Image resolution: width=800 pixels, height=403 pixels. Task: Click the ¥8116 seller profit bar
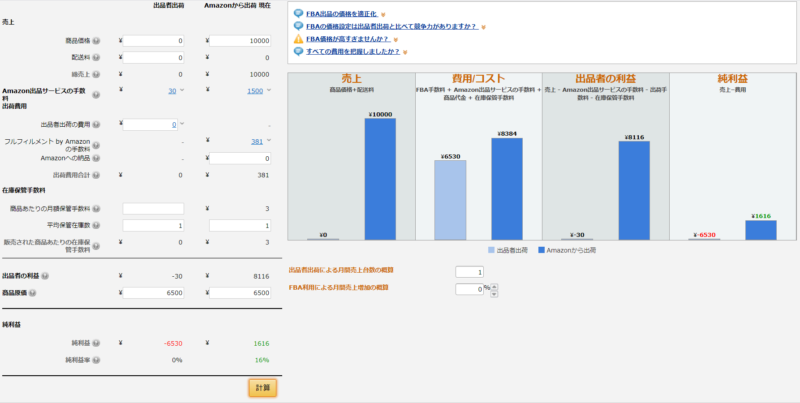634,190
